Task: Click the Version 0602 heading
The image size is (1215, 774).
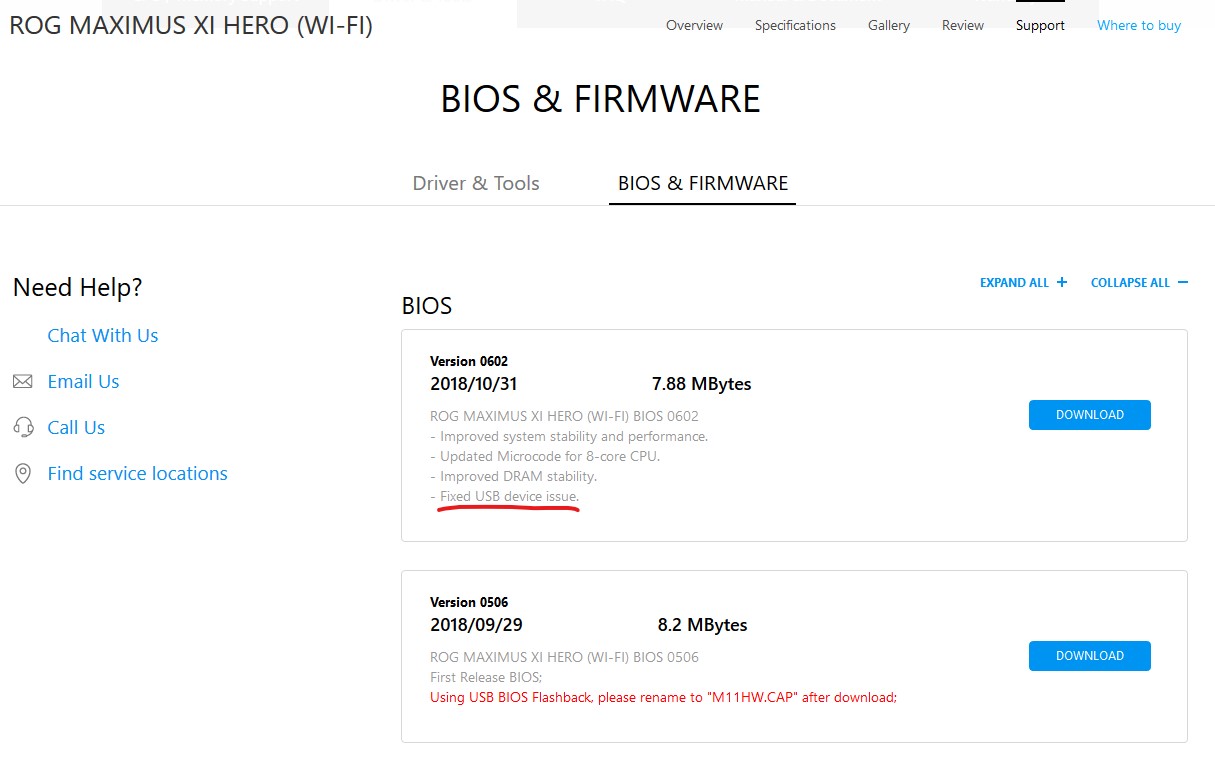Action: [x=469, y=361]
